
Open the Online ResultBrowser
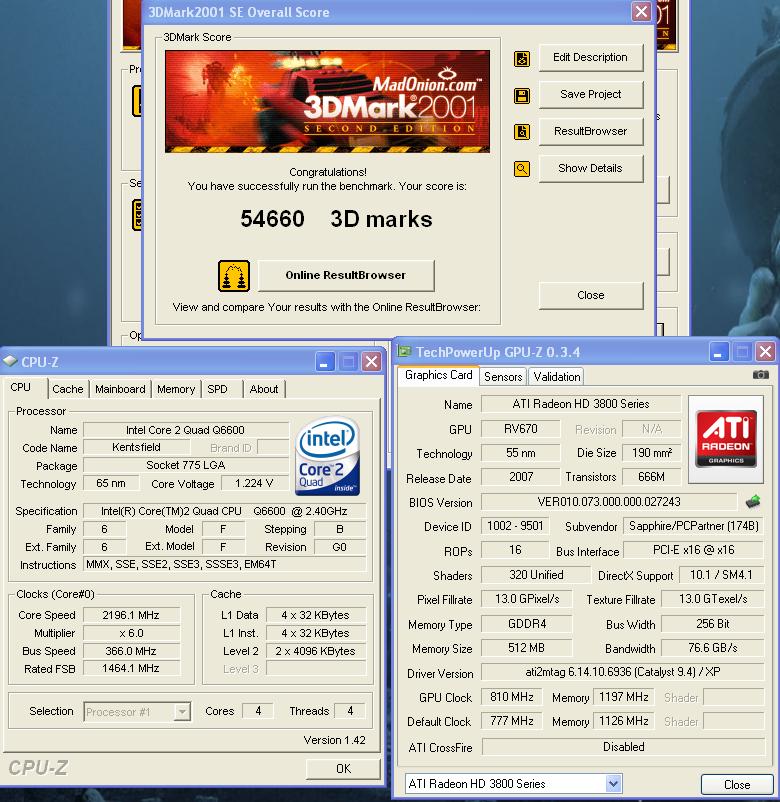pos(346,275)
